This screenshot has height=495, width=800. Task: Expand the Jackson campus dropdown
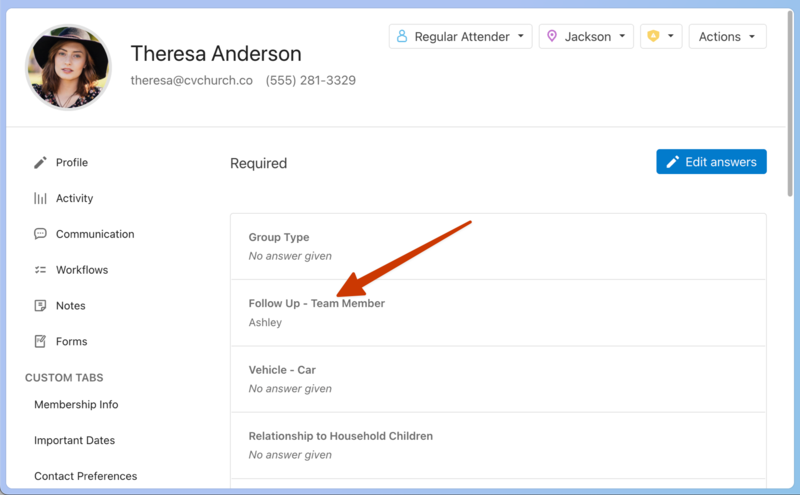[x=585, y=36]
